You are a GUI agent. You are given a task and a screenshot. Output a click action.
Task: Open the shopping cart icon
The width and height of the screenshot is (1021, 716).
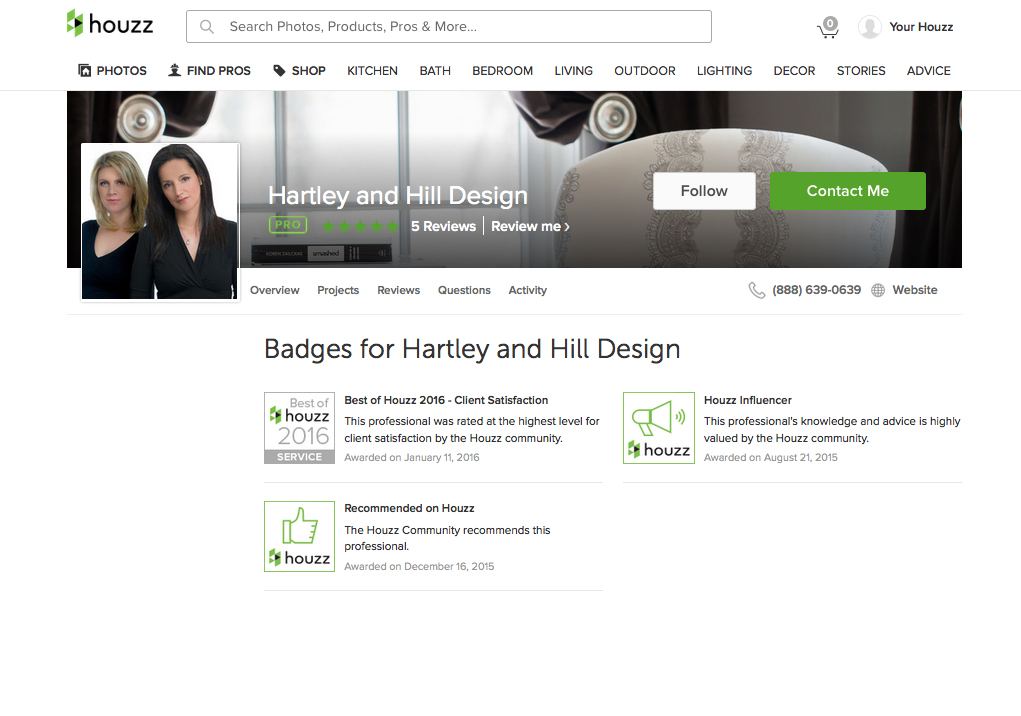[x=828, y=27]
